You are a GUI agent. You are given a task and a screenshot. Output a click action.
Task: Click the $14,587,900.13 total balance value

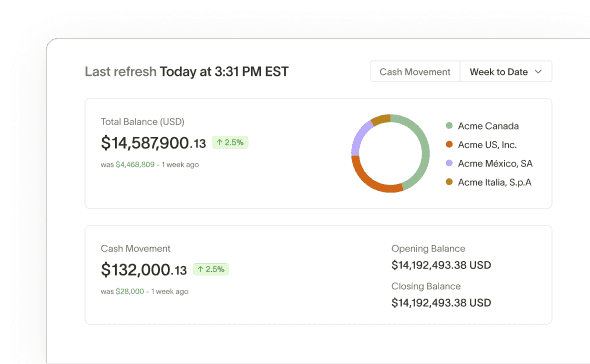coord(153,143)
